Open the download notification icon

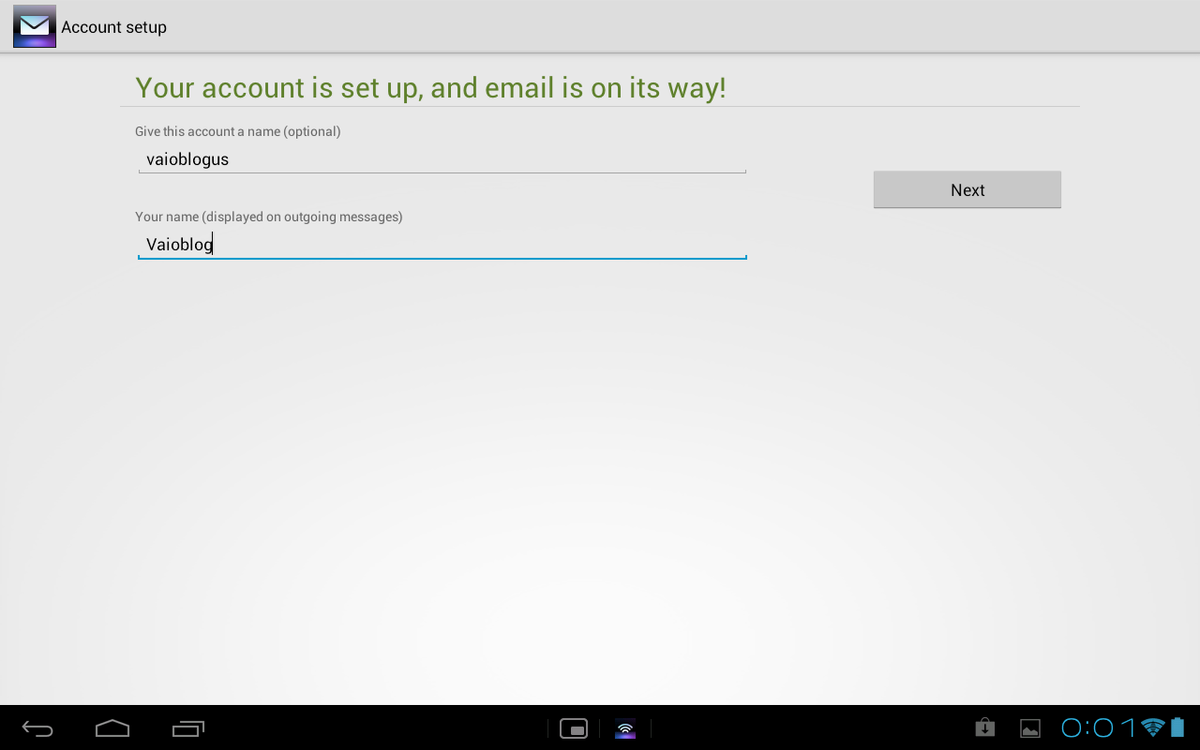(985, 728)
